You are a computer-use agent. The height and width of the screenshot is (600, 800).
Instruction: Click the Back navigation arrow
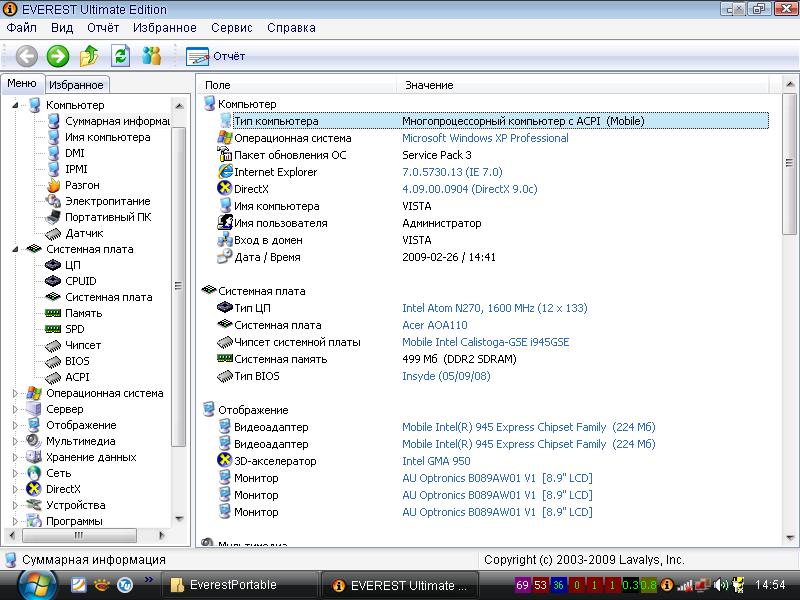coord(27,56)
